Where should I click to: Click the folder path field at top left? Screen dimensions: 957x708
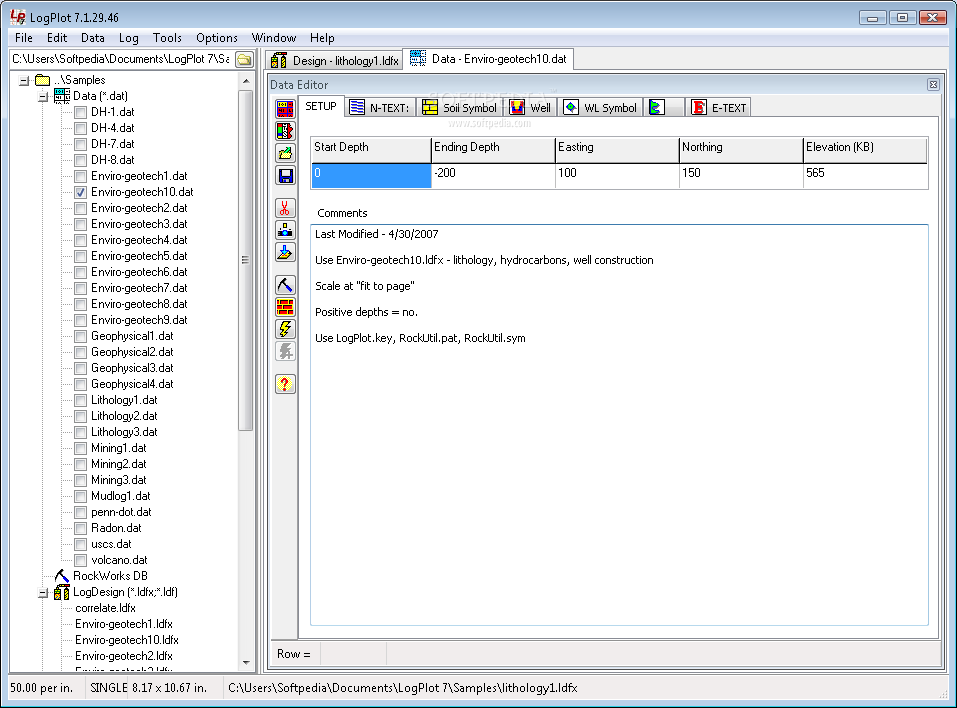[121, 59]
